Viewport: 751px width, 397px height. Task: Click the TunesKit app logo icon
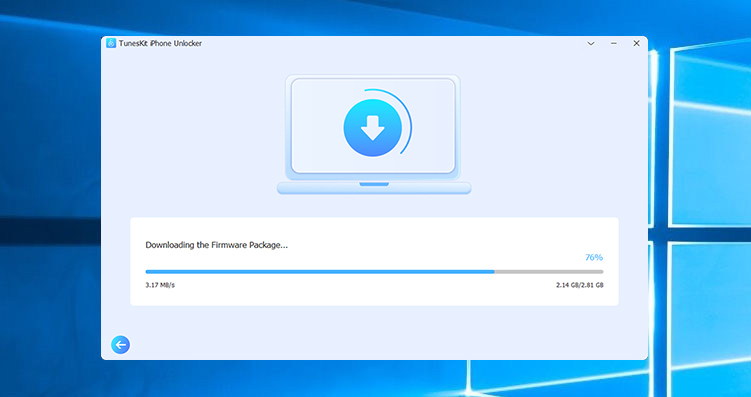(111, 43)
